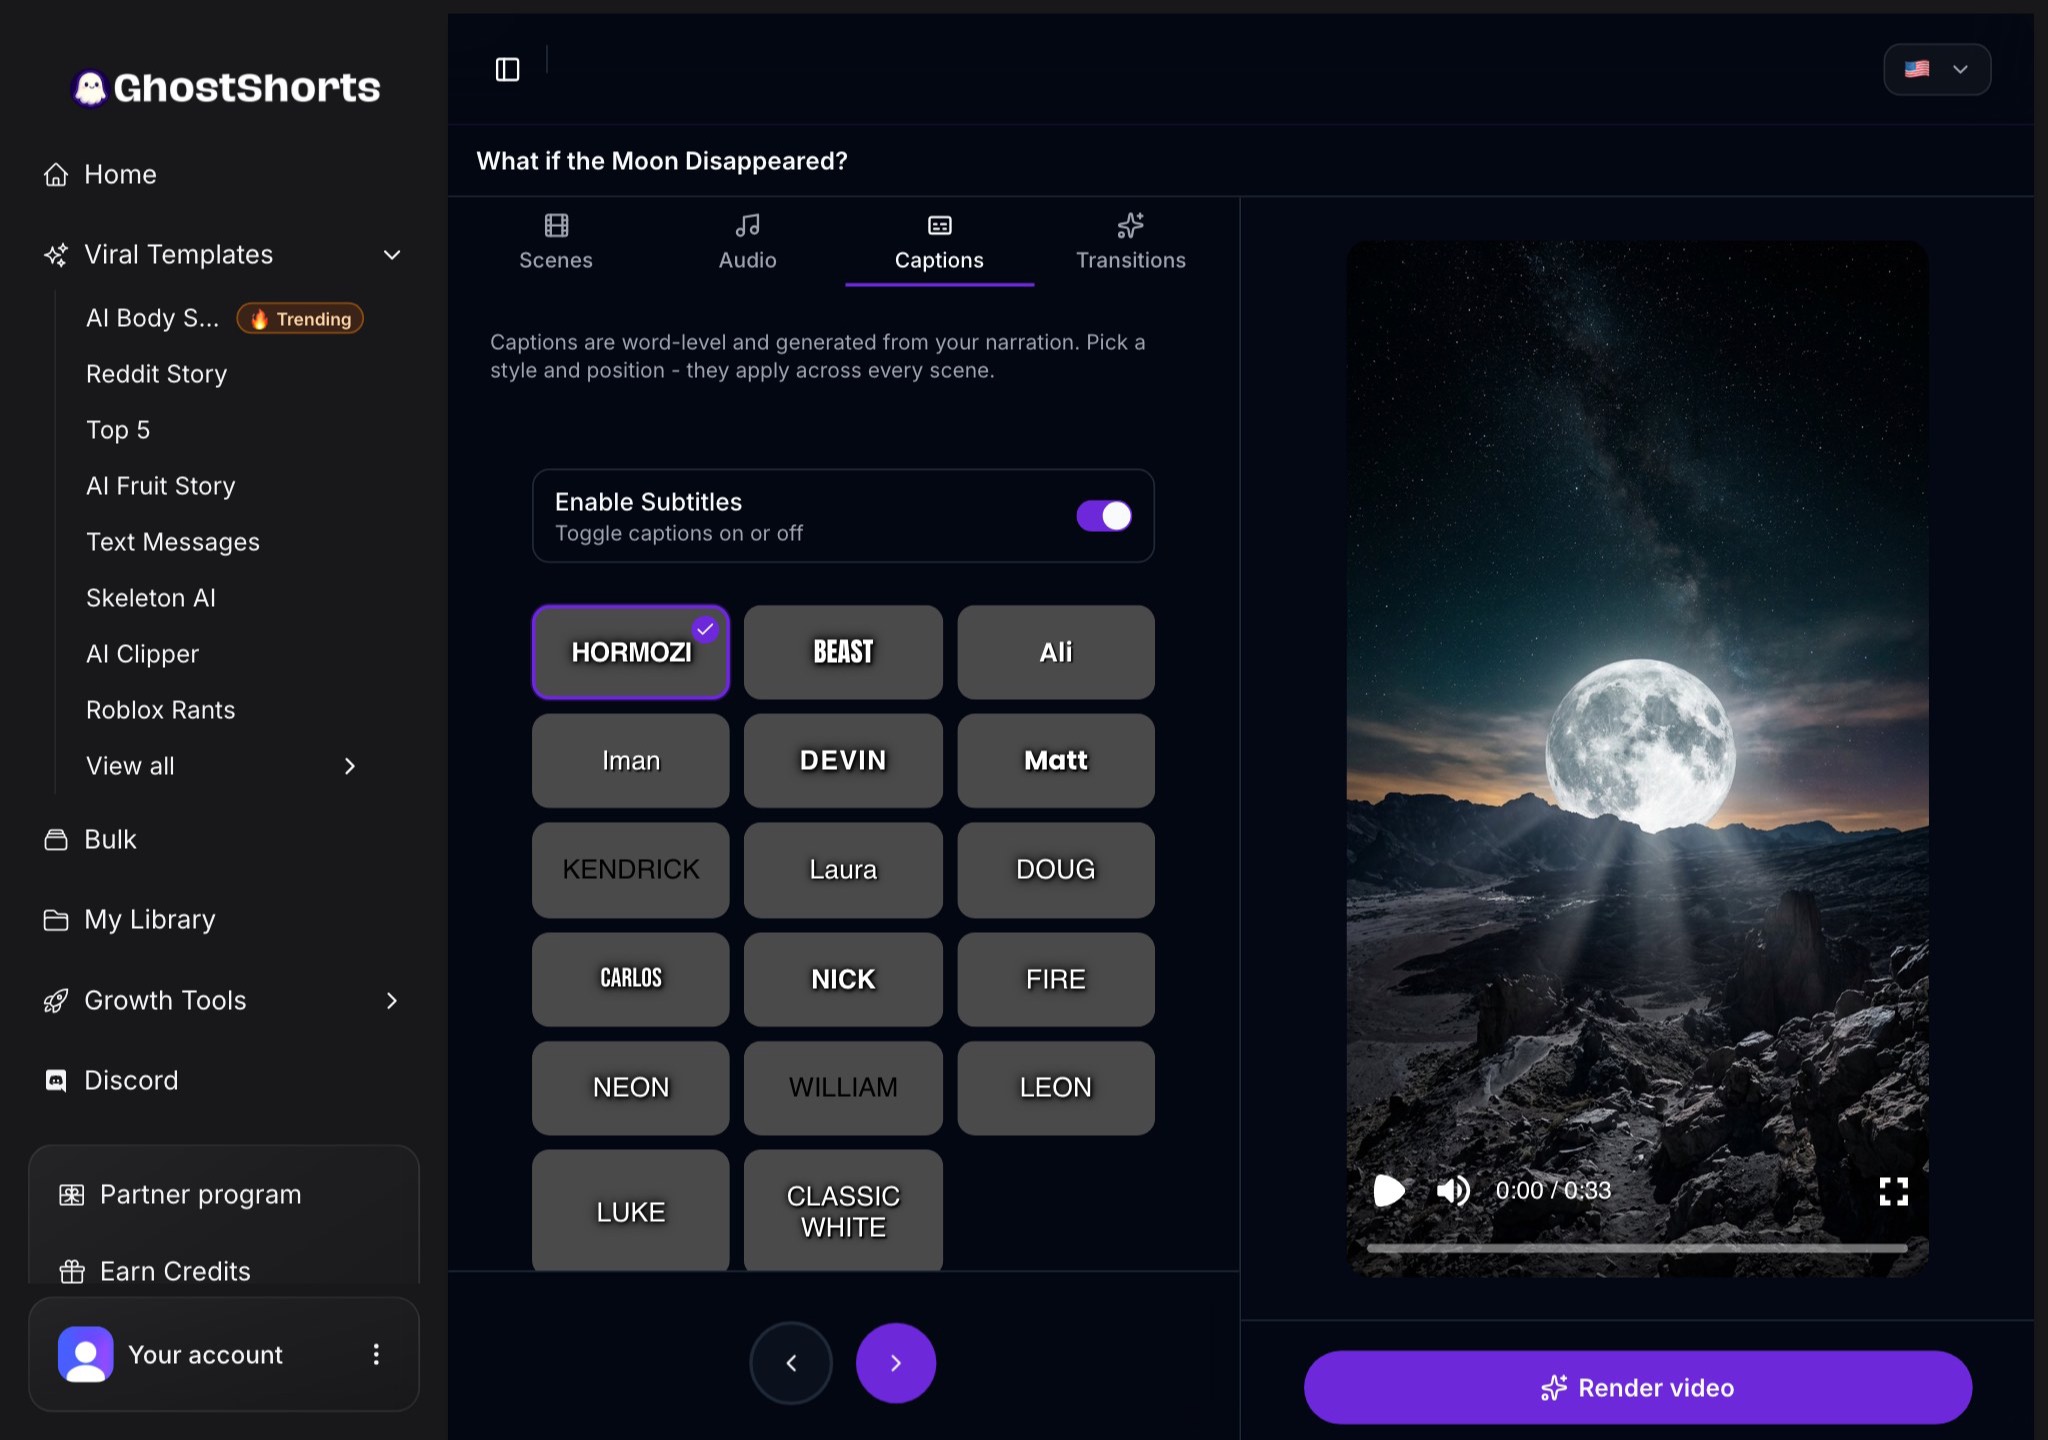The width and height of the screenshot is (2048, 1440).
Task: Click the Discord chat icon
Action: click(x=56, y=1080)
